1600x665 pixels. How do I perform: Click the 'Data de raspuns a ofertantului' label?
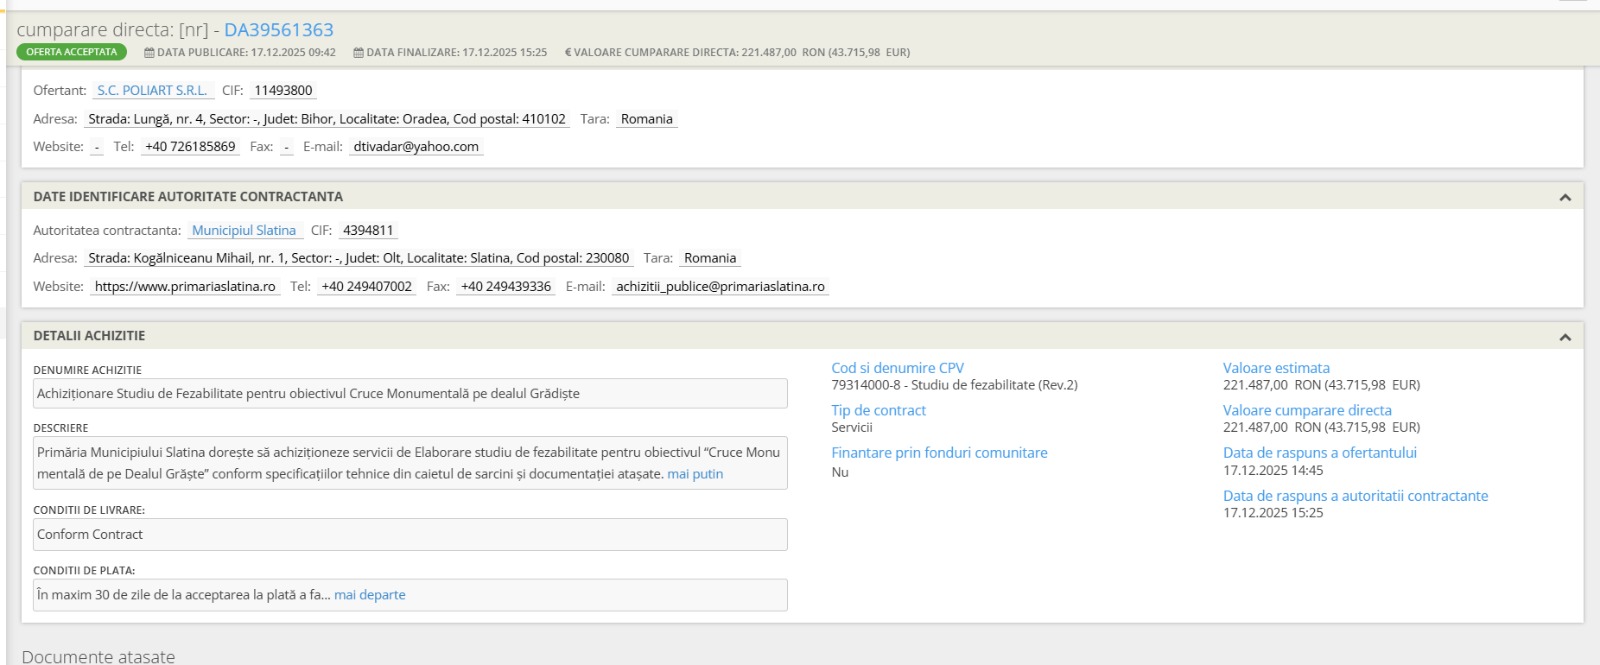pyautogui.click(x=1319, y=453)
